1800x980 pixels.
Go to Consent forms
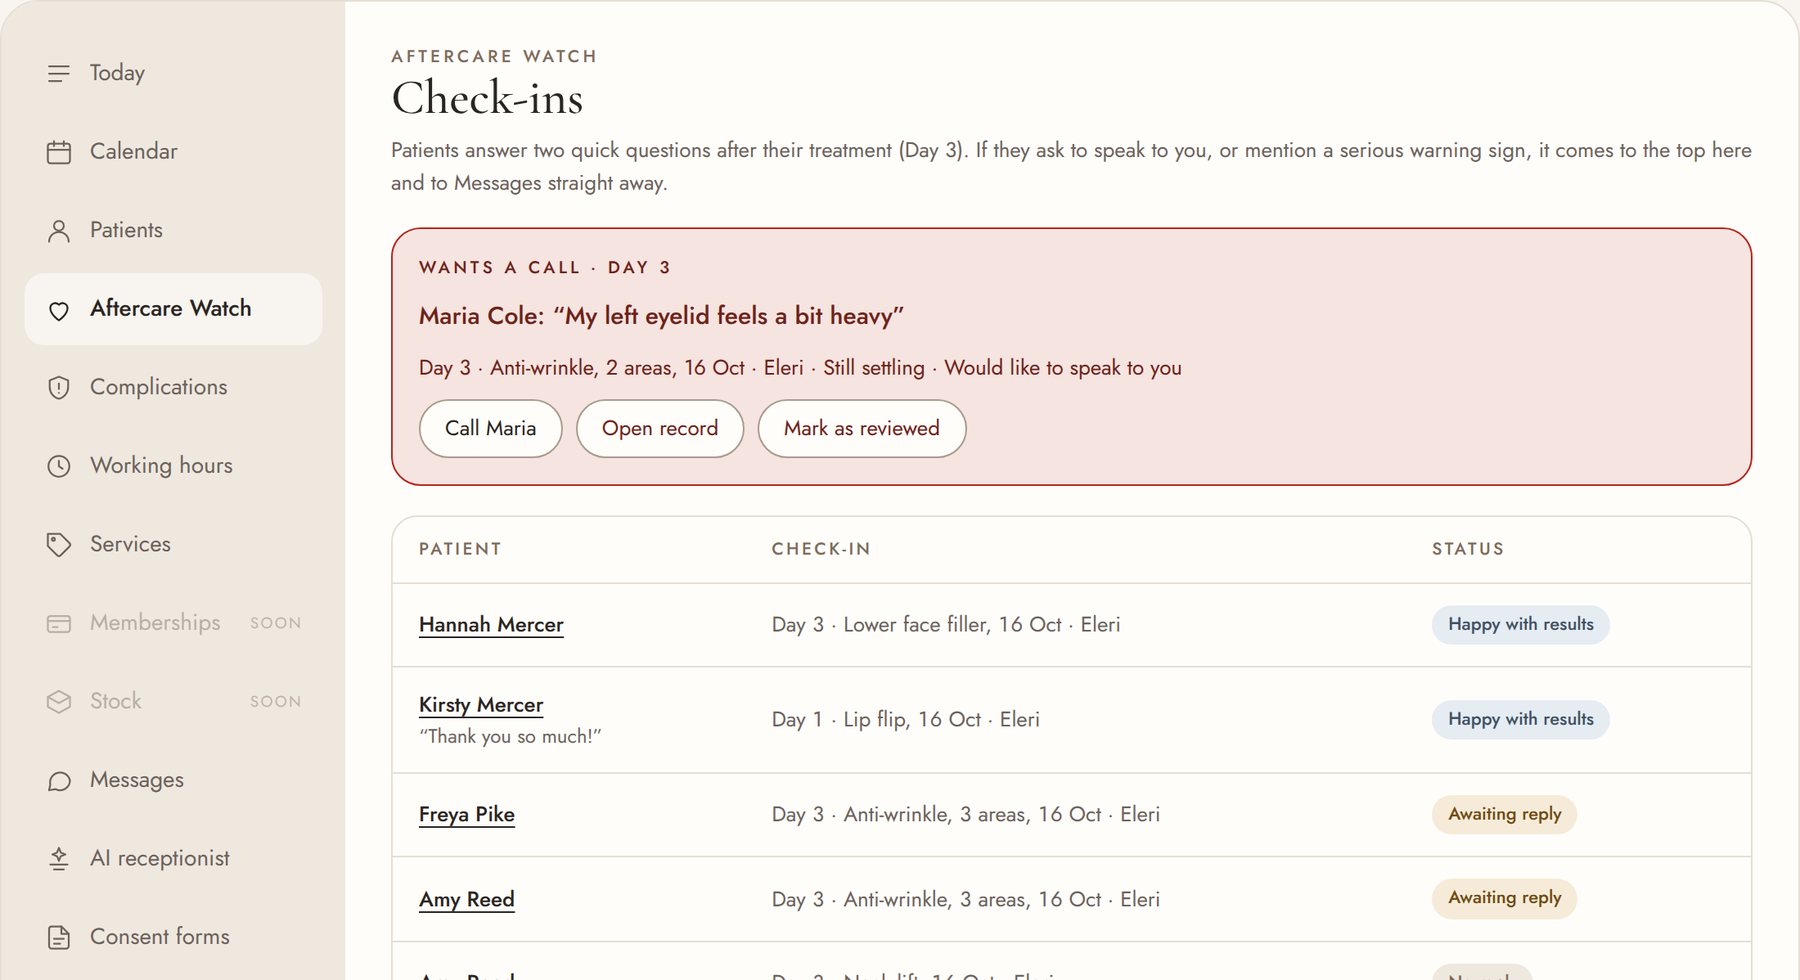[x=174, y=937]
